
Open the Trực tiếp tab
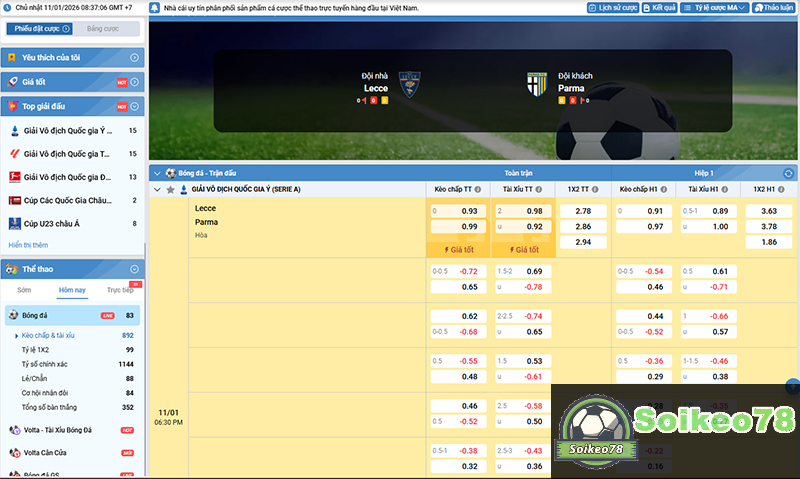(120, 290)
